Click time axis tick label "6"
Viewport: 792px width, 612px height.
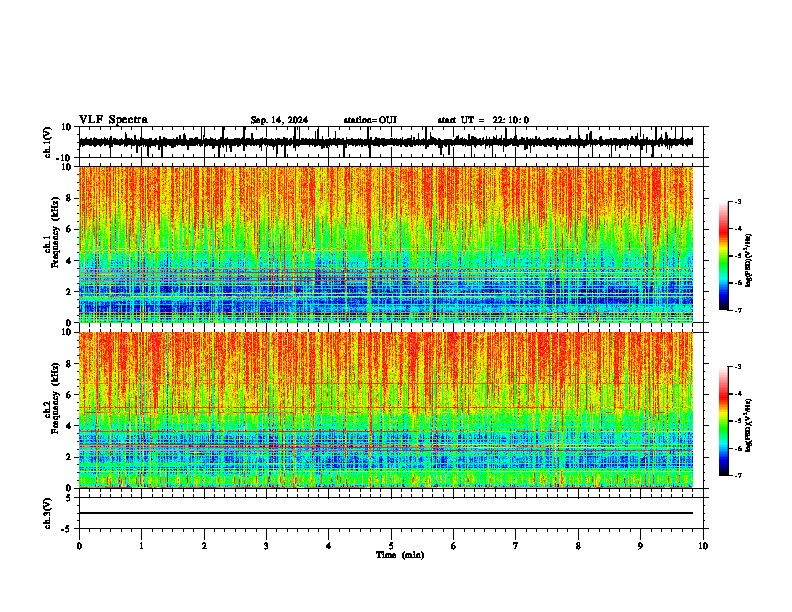click(x=454, y=546)
